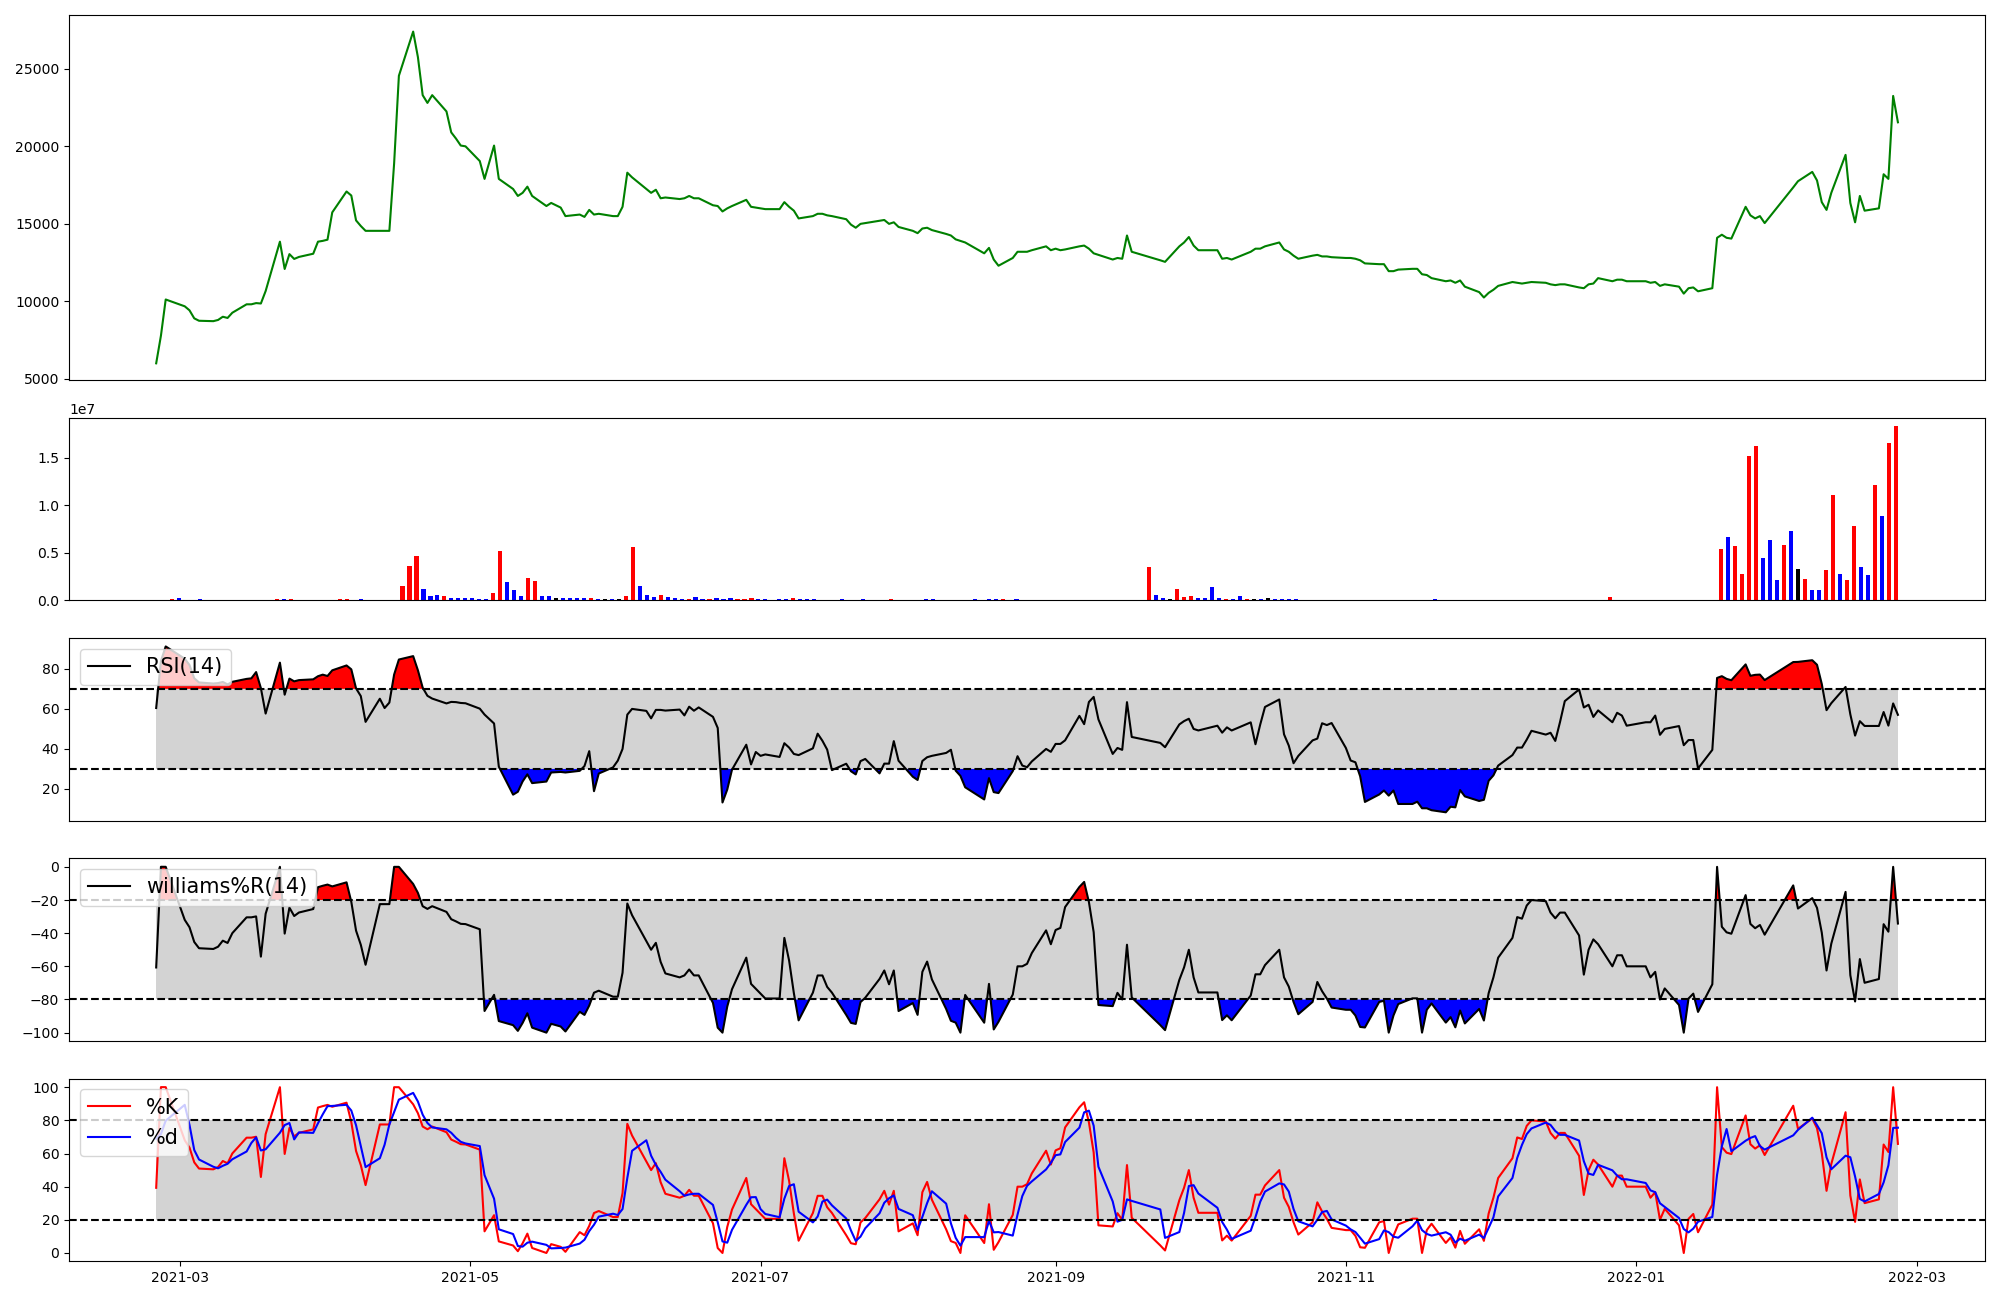Click the williams%R(14) legend text
This screenshot has width=2000, height=1300.
[226, 886]
